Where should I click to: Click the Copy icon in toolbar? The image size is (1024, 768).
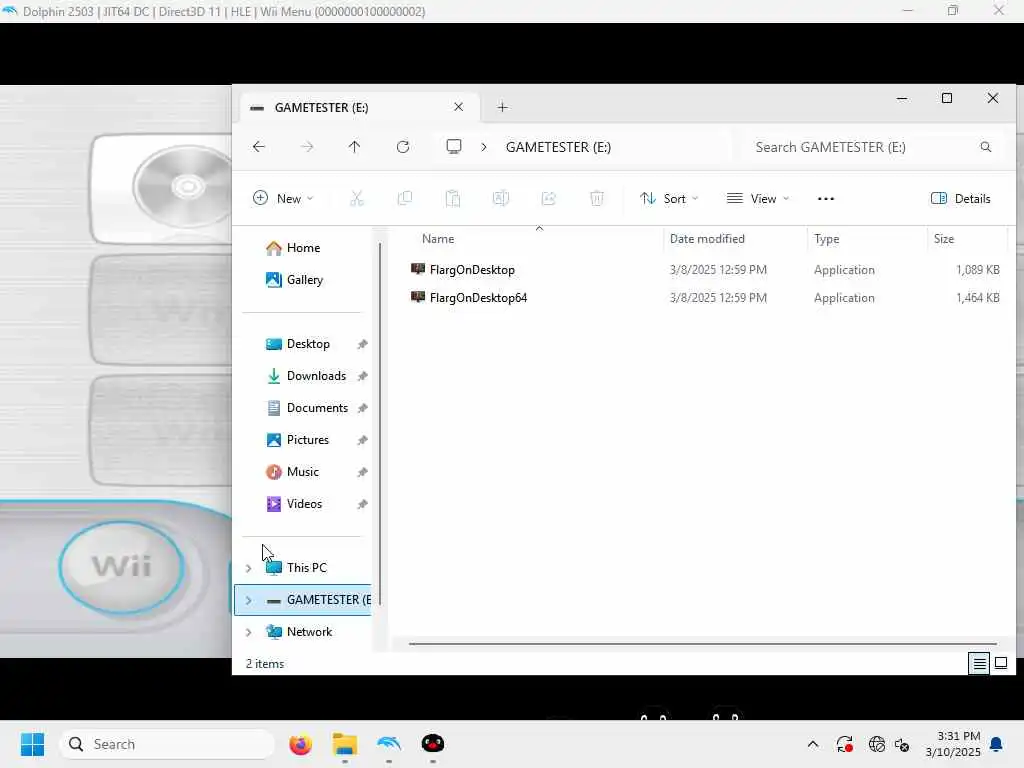pyautogui.click(x=405, y=199)
